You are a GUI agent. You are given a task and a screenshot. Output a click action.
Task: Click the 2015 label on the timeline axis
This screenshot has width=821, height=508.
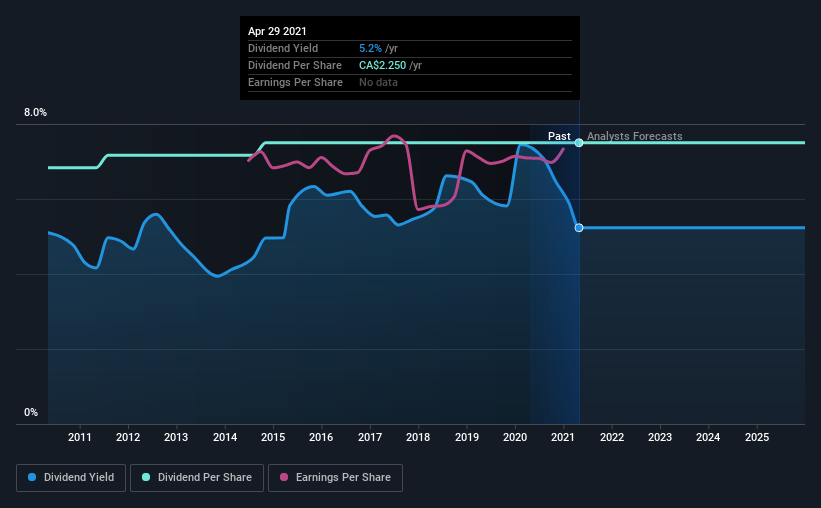pos(273,437)
